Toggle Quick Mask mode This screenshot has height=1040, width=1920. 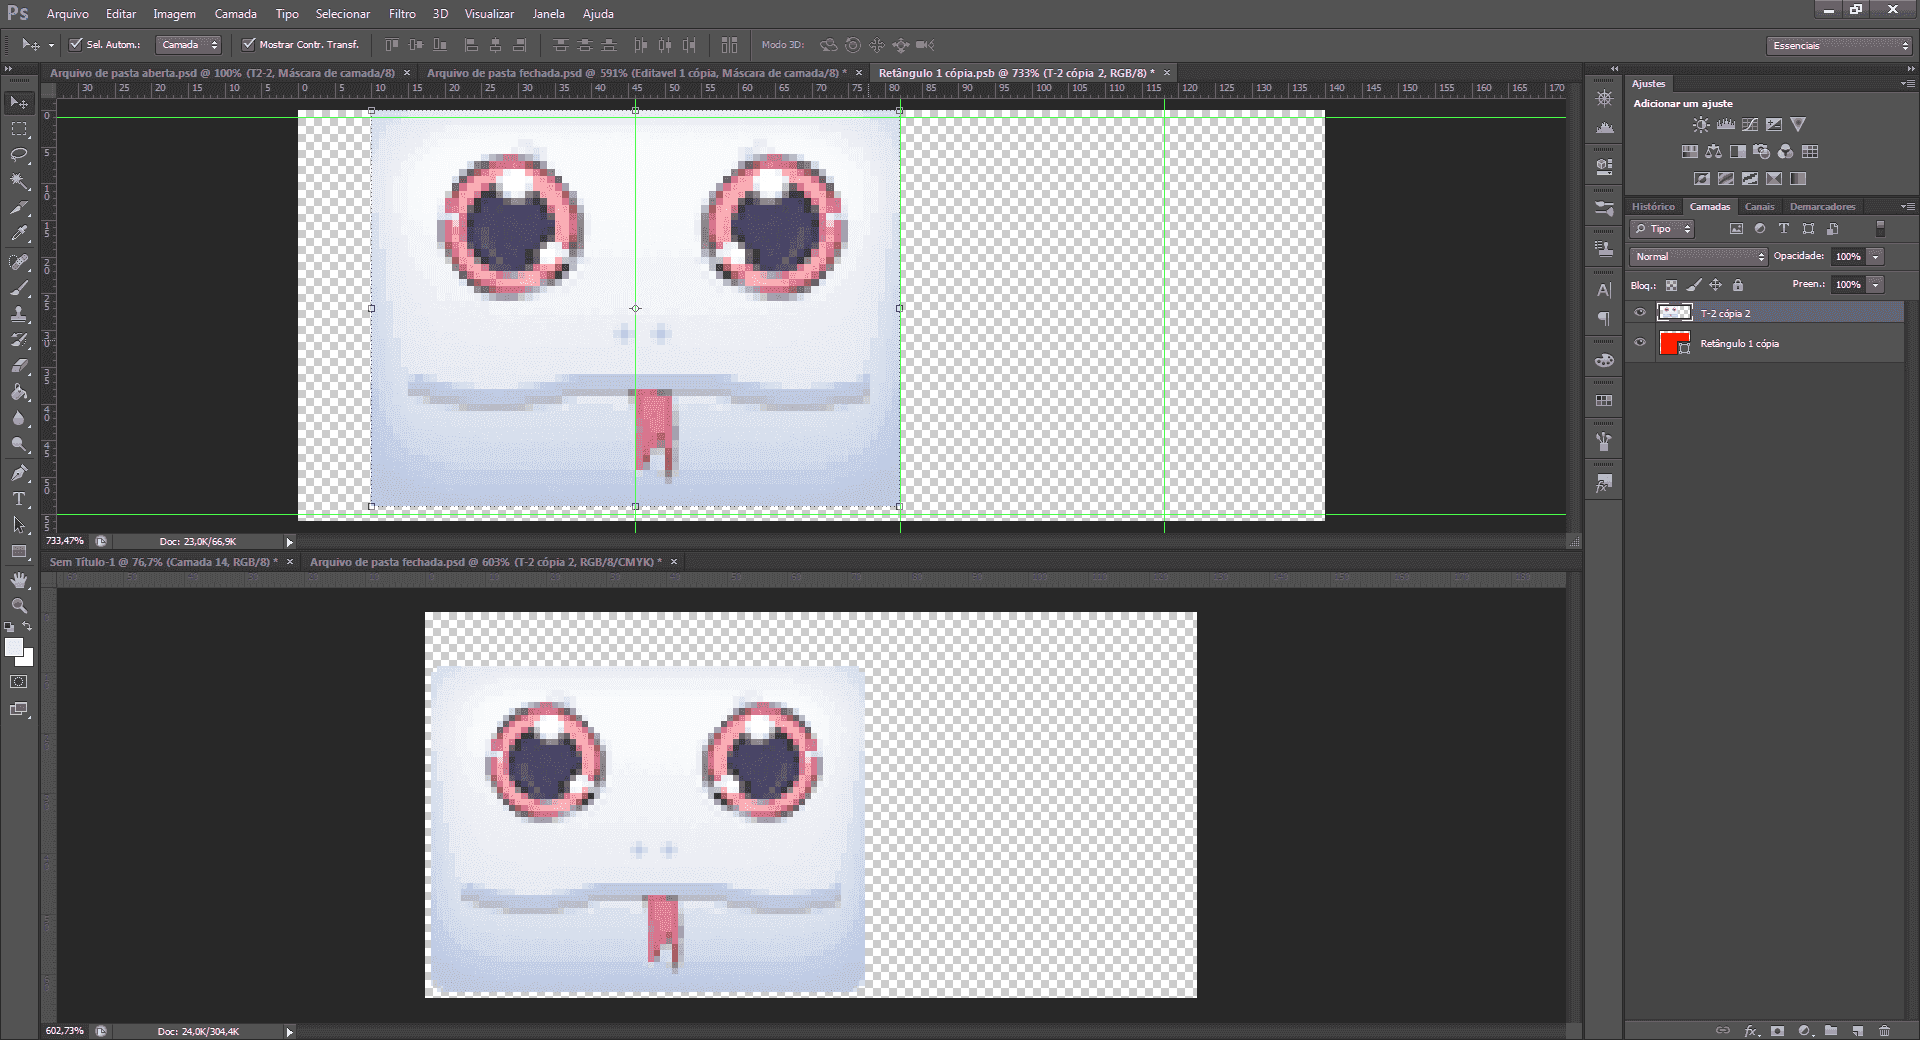19,682
